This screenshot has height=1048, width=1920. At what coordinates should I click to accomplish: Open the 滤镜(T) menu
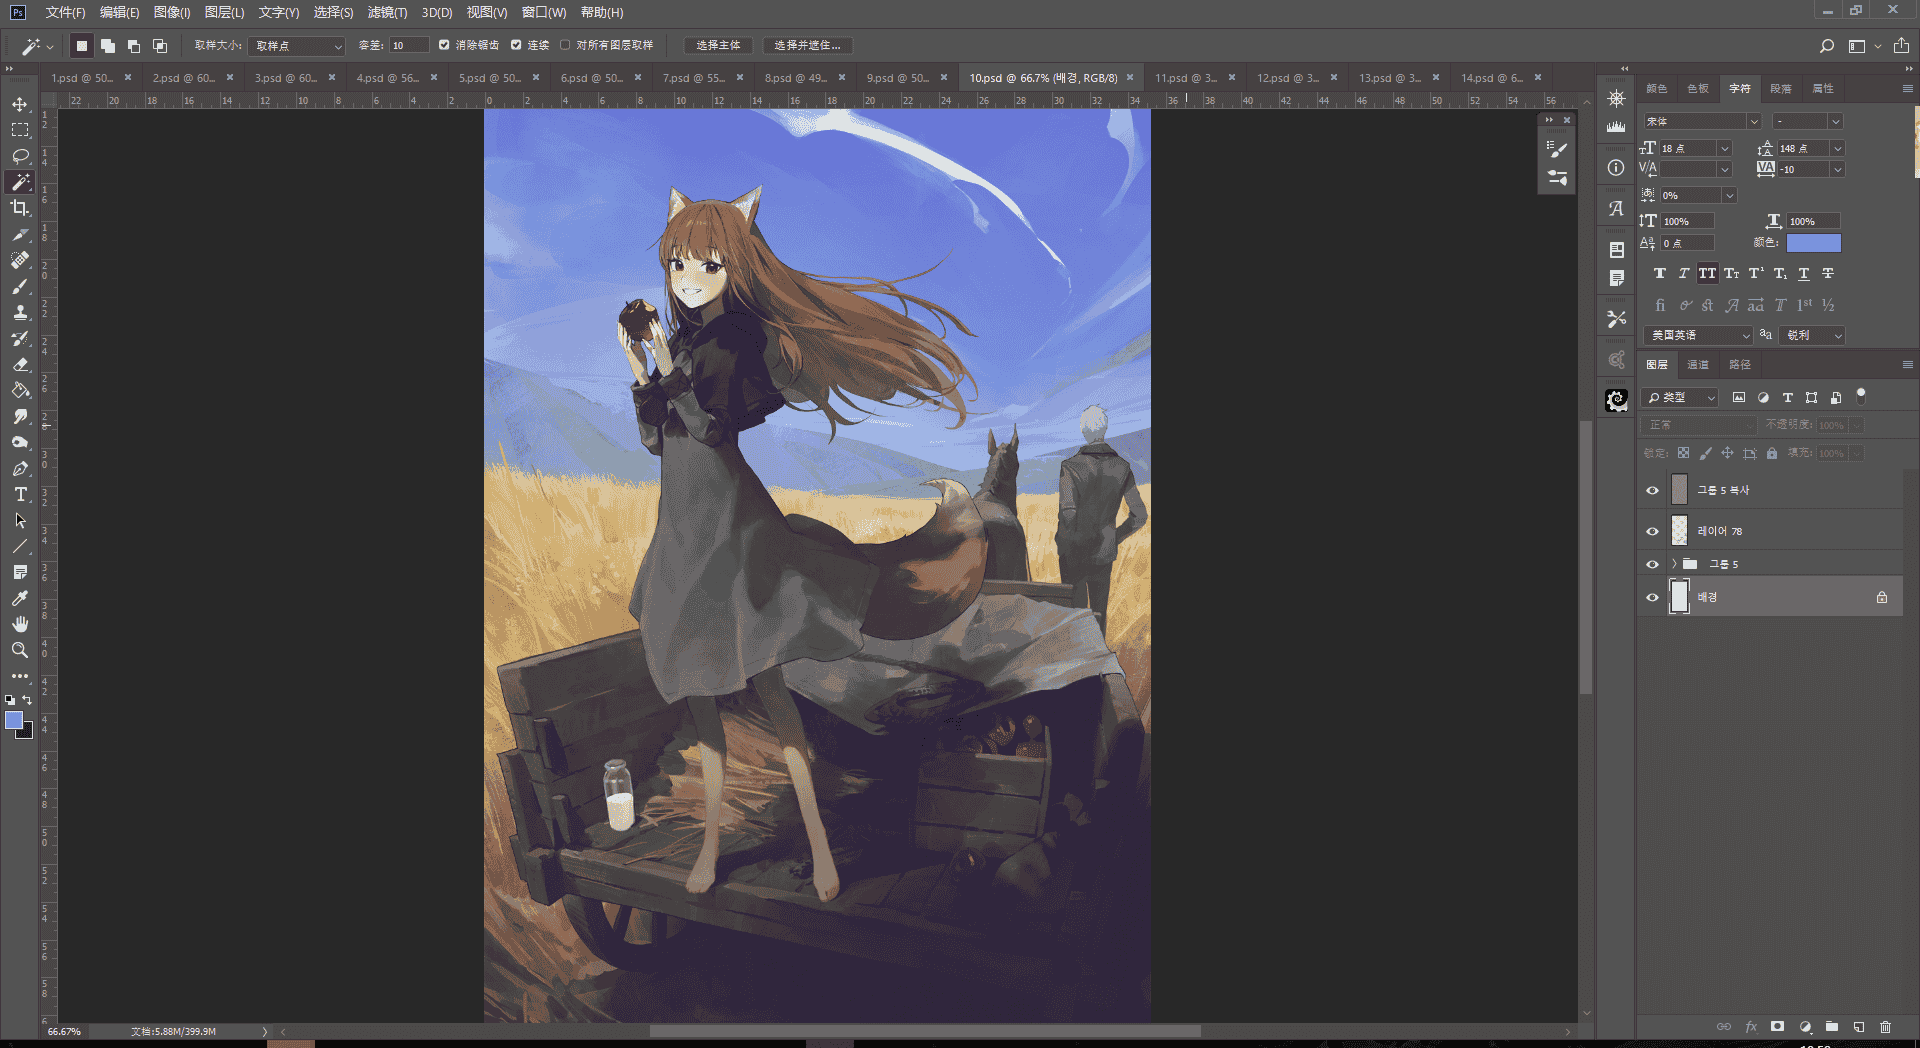coord(387,12)
